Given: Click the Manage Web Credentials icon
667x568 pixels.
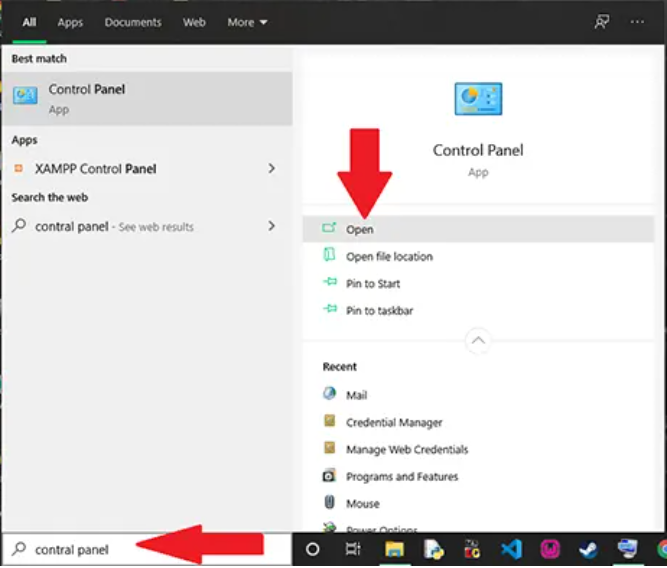Looking at the screenshot, I should pos(330,448).
